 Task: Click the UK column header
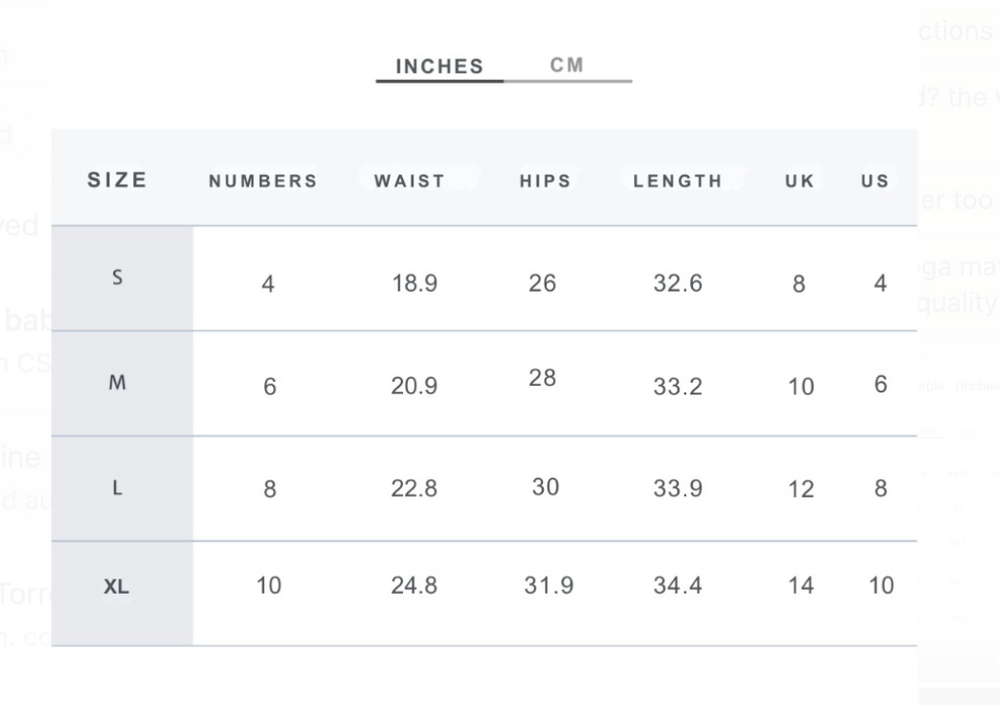(x=800, y=181)
